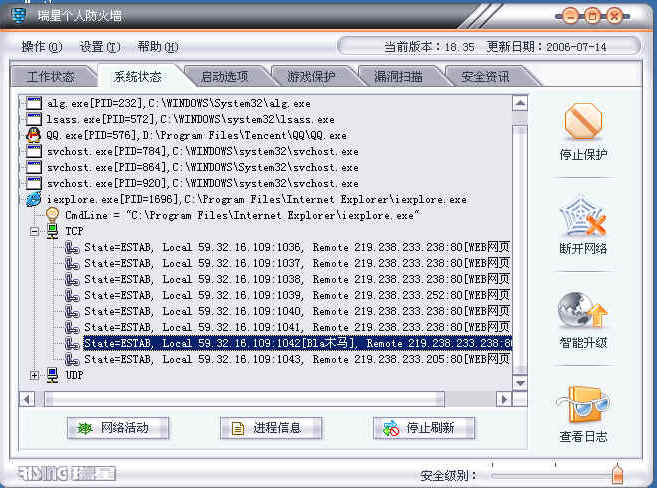The image size is (657, 488).
Task: Expand the UDP tree node
Action: click(34, 375)
